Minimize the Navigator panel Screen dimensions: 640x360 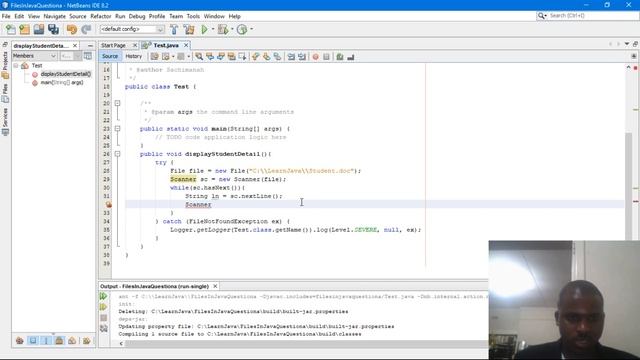click(x=90, y=46)
